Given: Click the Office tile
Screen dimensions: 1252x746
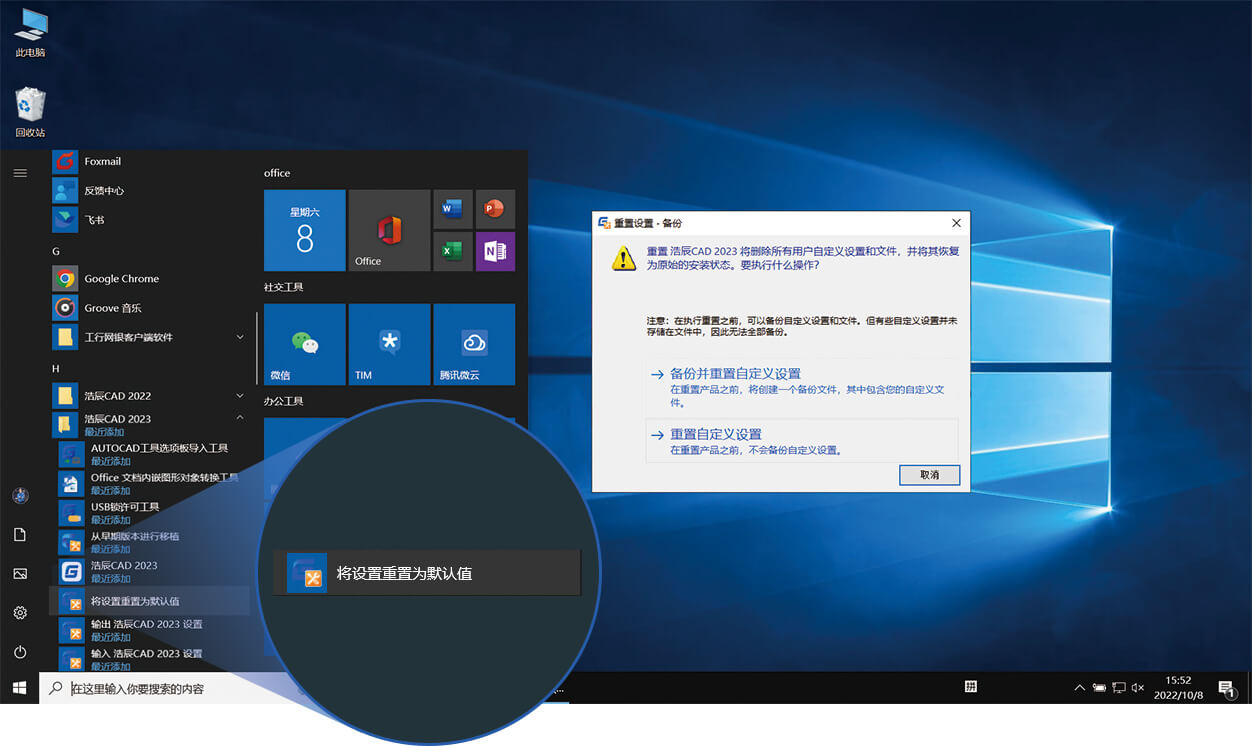Looking at the screenshot, I should (x=389, y=230).
